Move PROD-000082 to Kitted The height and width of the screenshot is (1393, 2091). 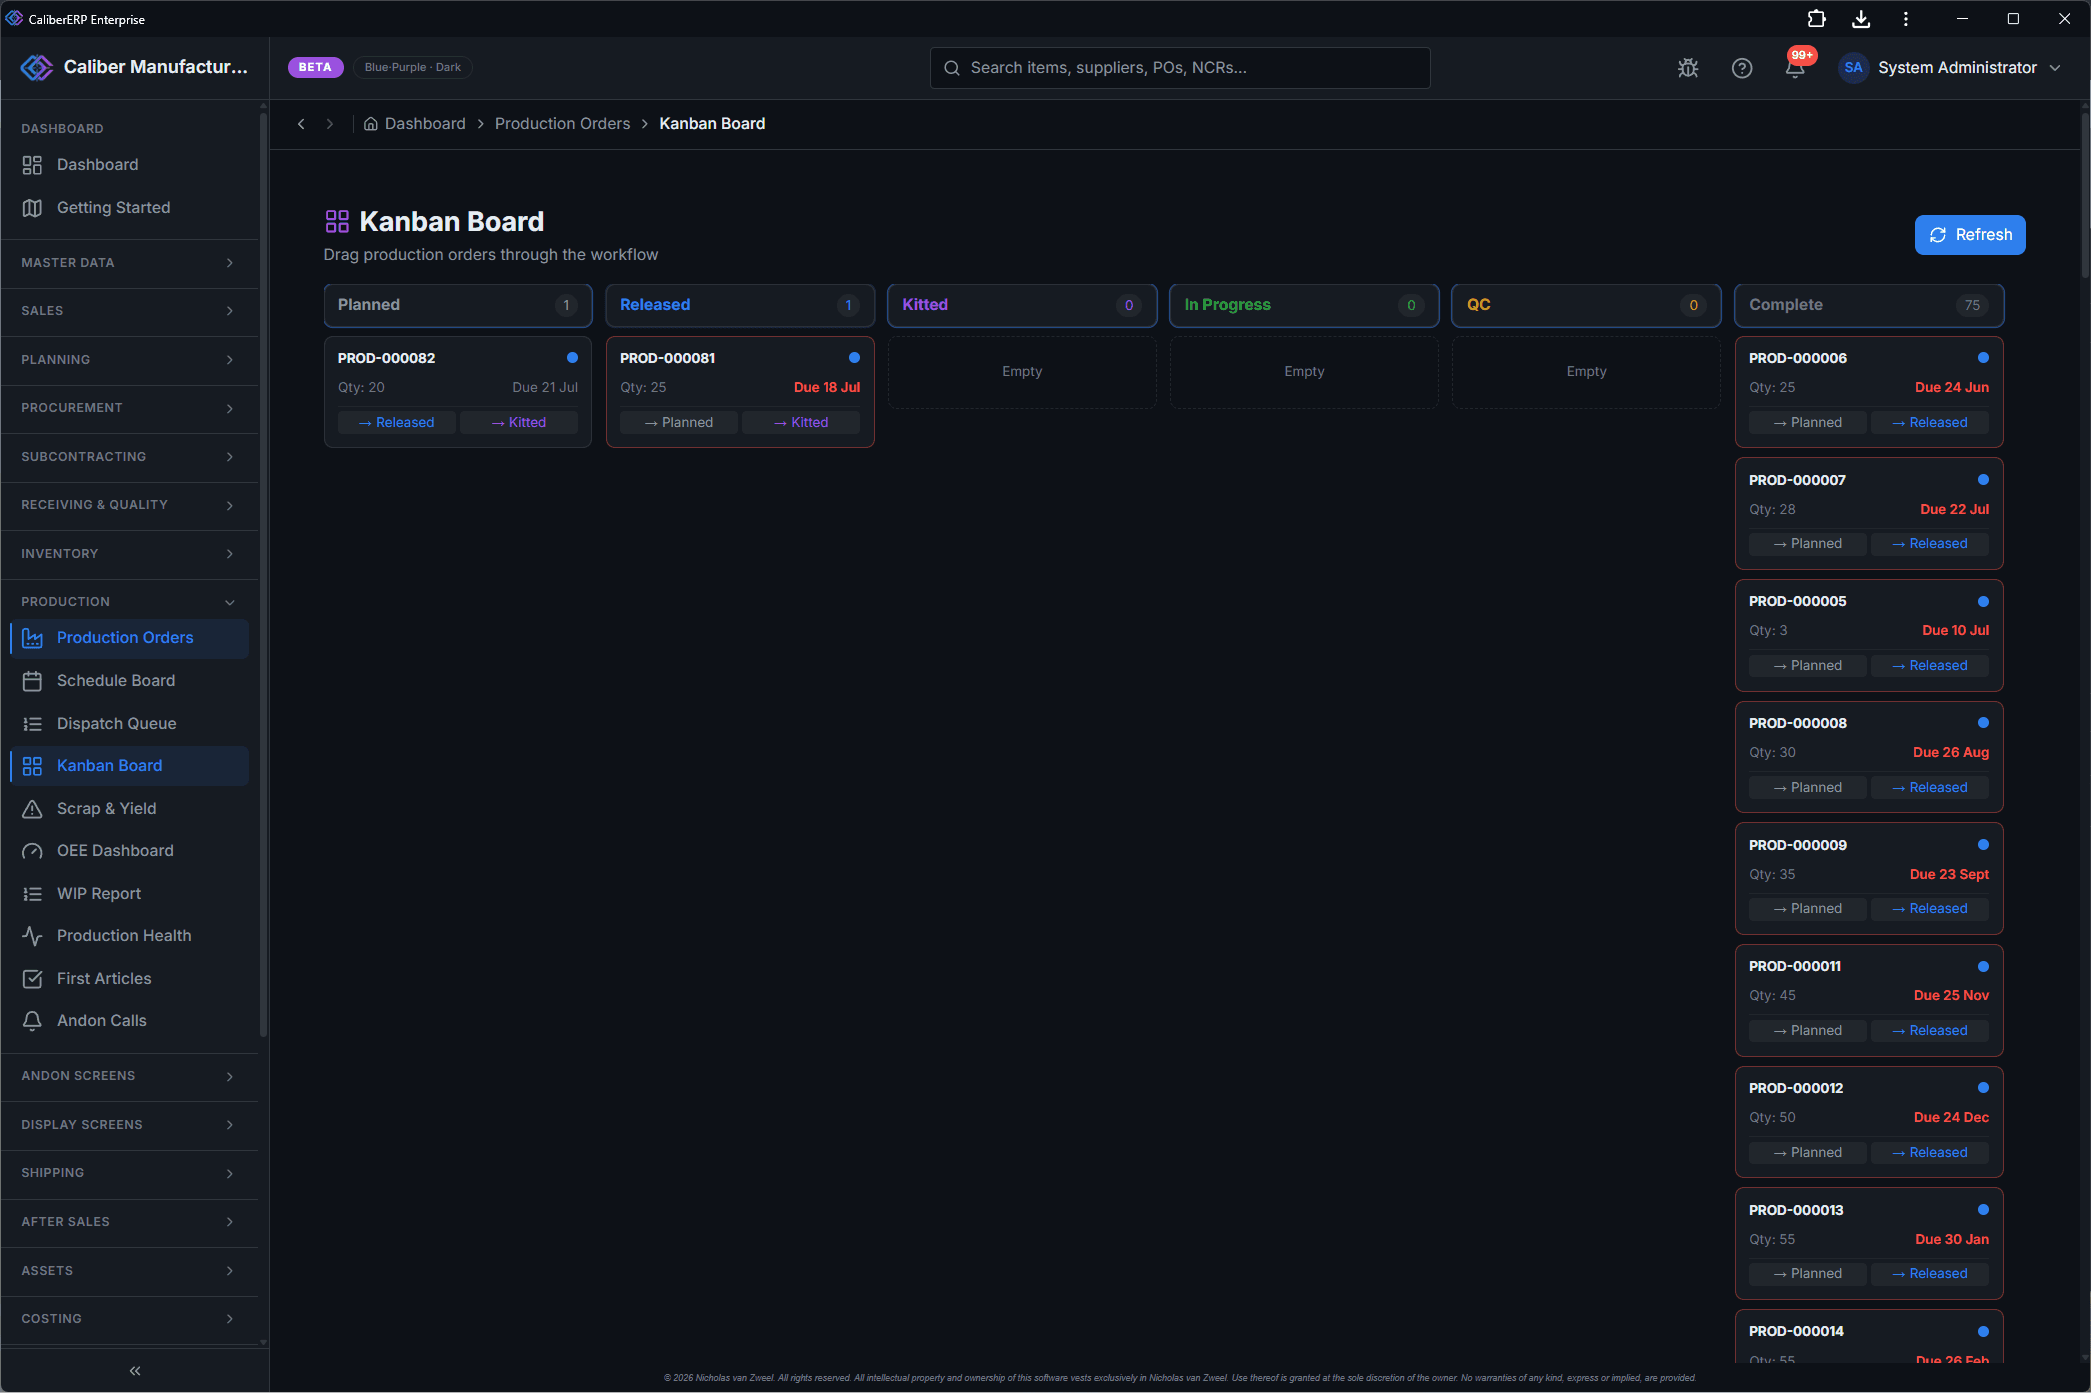519,423
